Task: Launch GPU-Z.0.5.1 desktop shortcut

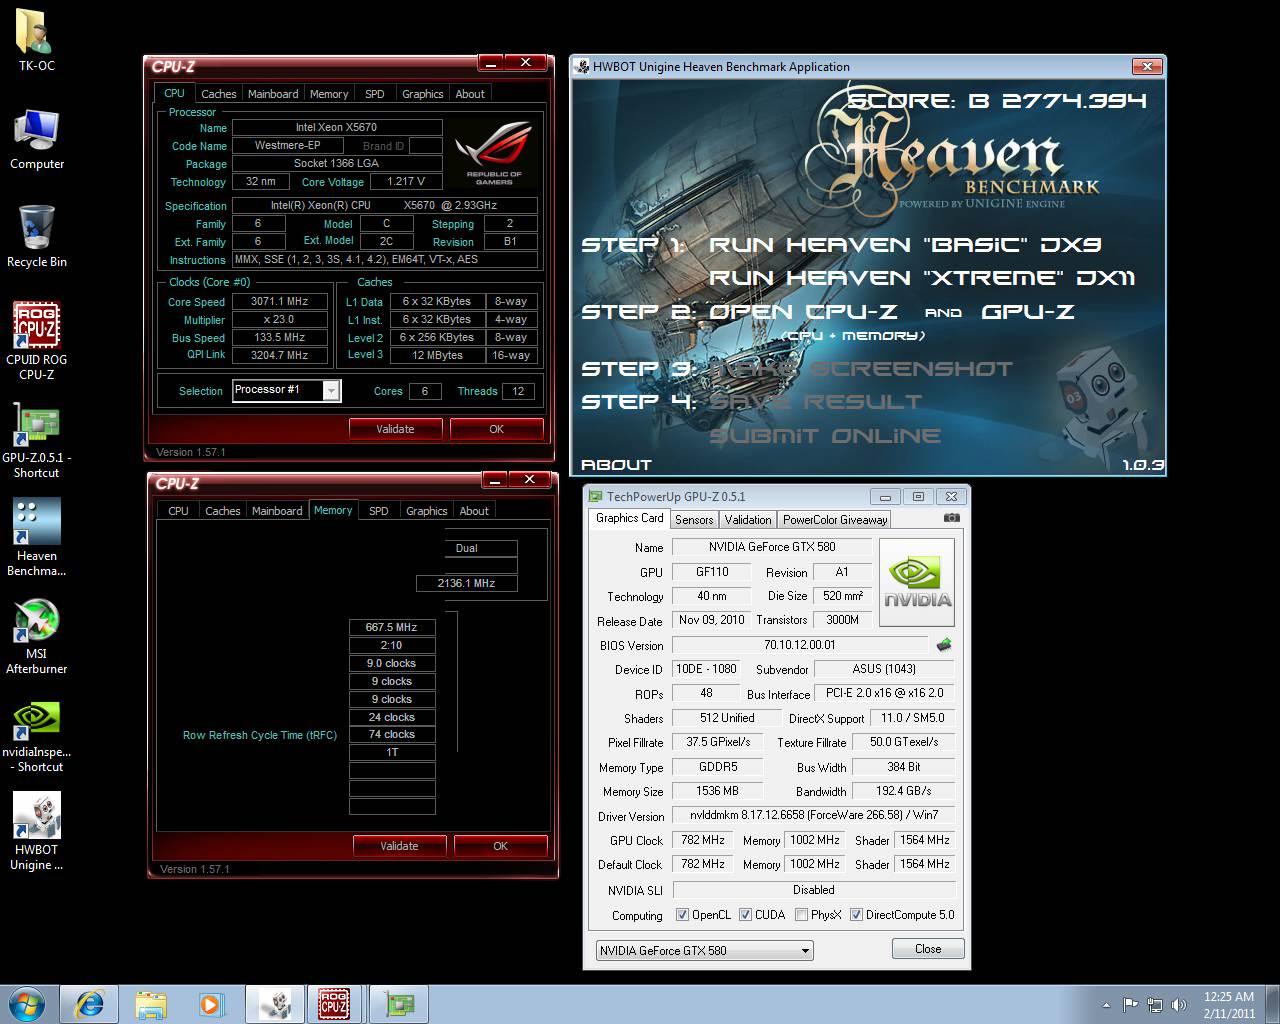Action: click(x=37, y=438)
